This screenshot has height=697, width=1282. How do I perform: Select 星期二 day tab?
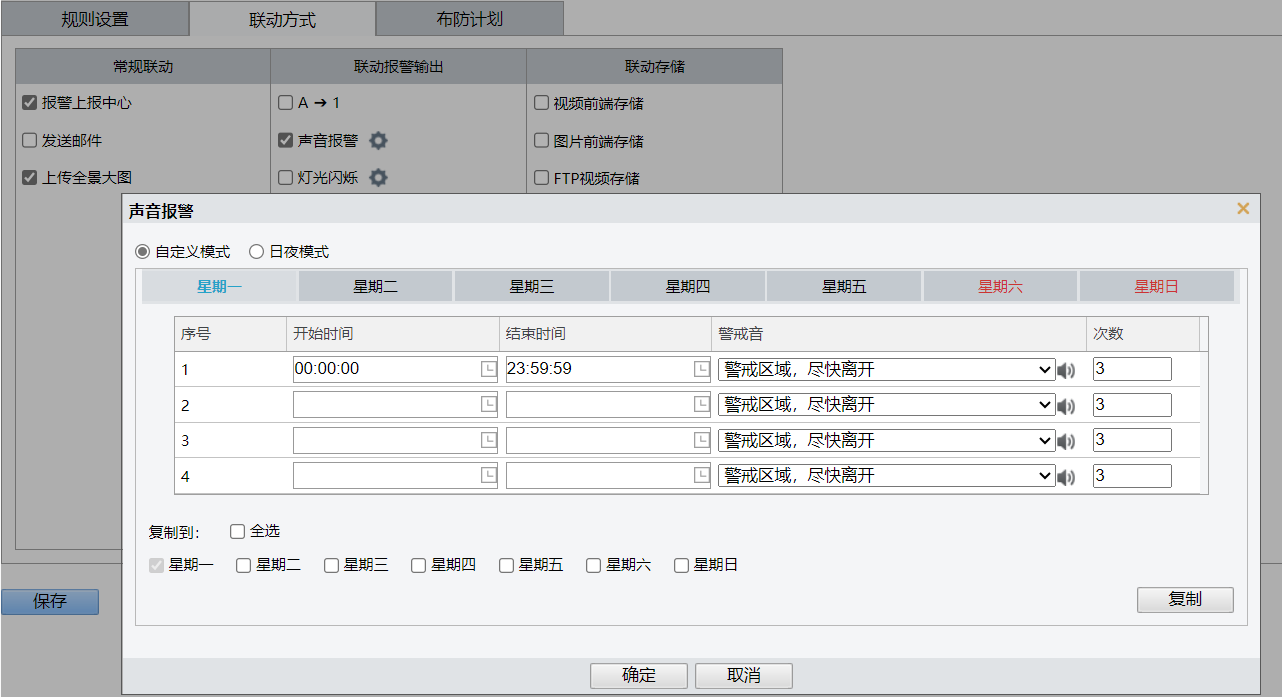pyautogui.click(x=376, y=286)
